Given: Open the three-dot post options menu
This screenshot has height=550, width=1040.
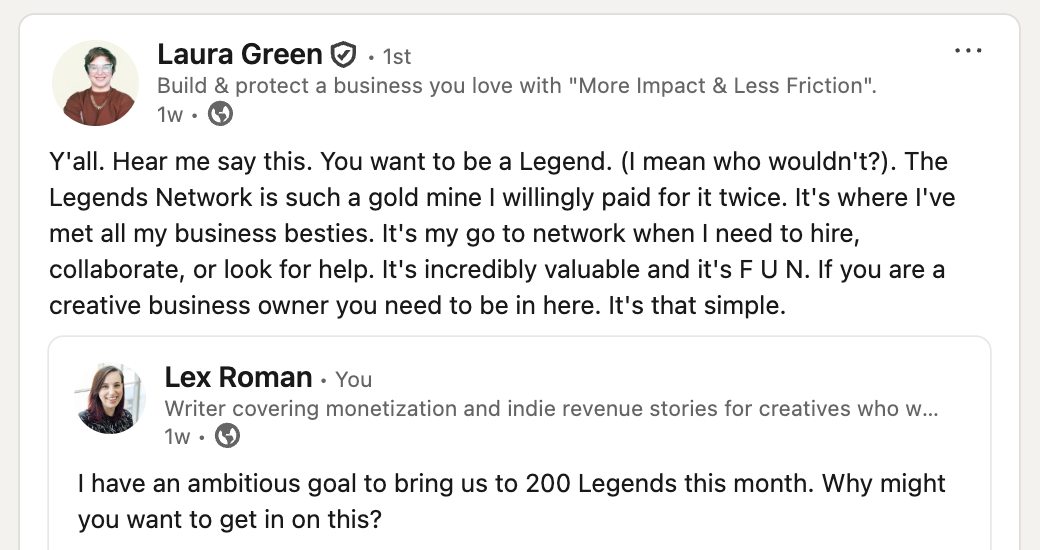Looking at the screenshot, I should click(x=968, y=51).
